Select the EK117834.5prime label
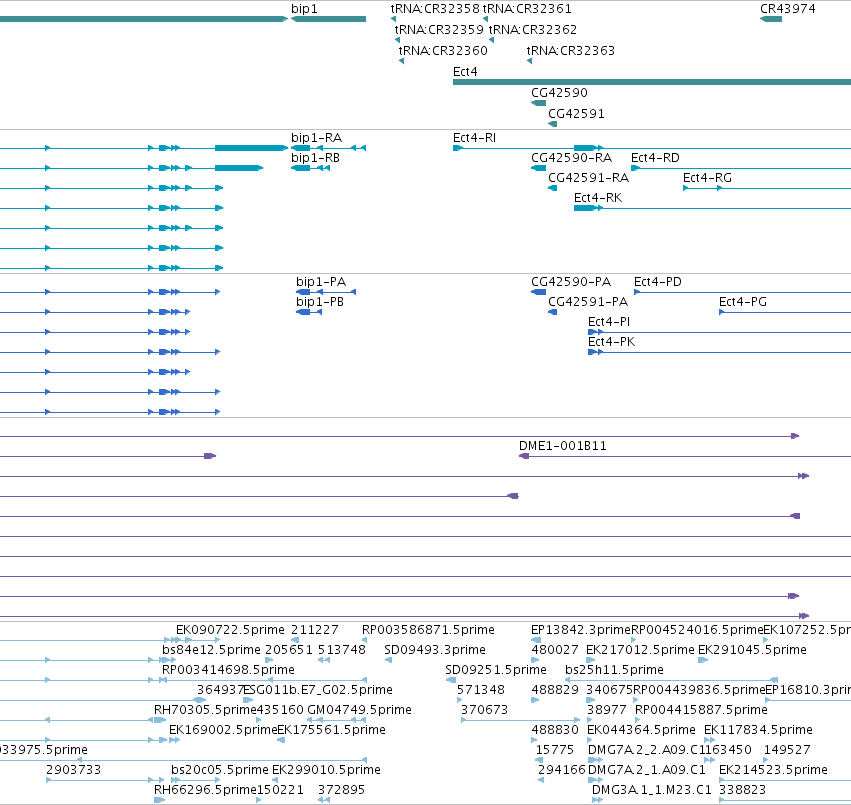The height and width of the screenshot is (805, 851). pyautogui.click(x=758, y=731)
